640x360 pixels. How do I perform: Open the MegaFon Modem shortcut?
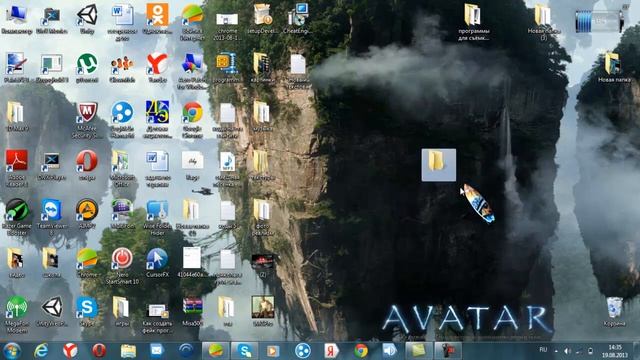click(17, 315)
